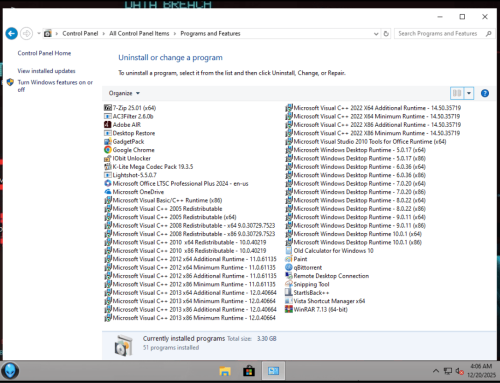Click the Adobe AIR icon
The height and width of the screenshot is (383, 500).
(108, 124)
